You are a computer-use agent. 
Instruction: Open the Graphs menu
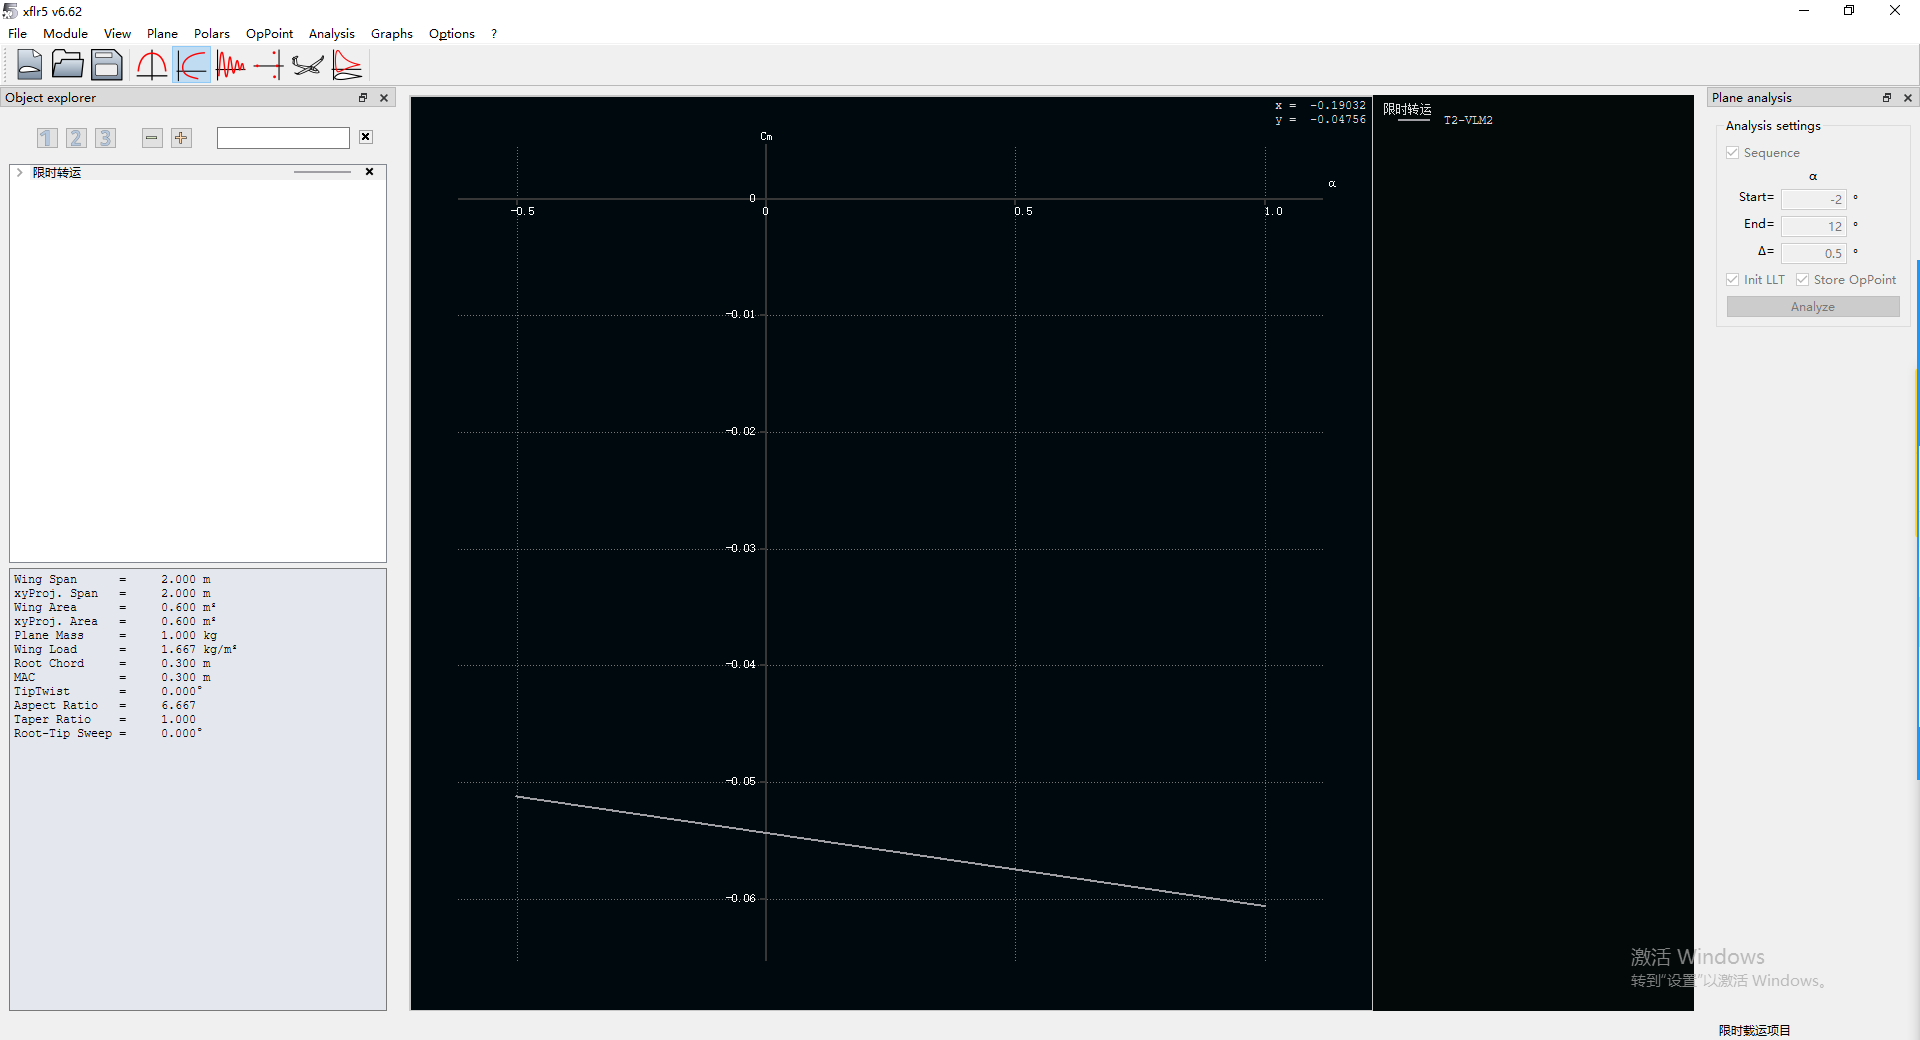click(x=392, y=33)
